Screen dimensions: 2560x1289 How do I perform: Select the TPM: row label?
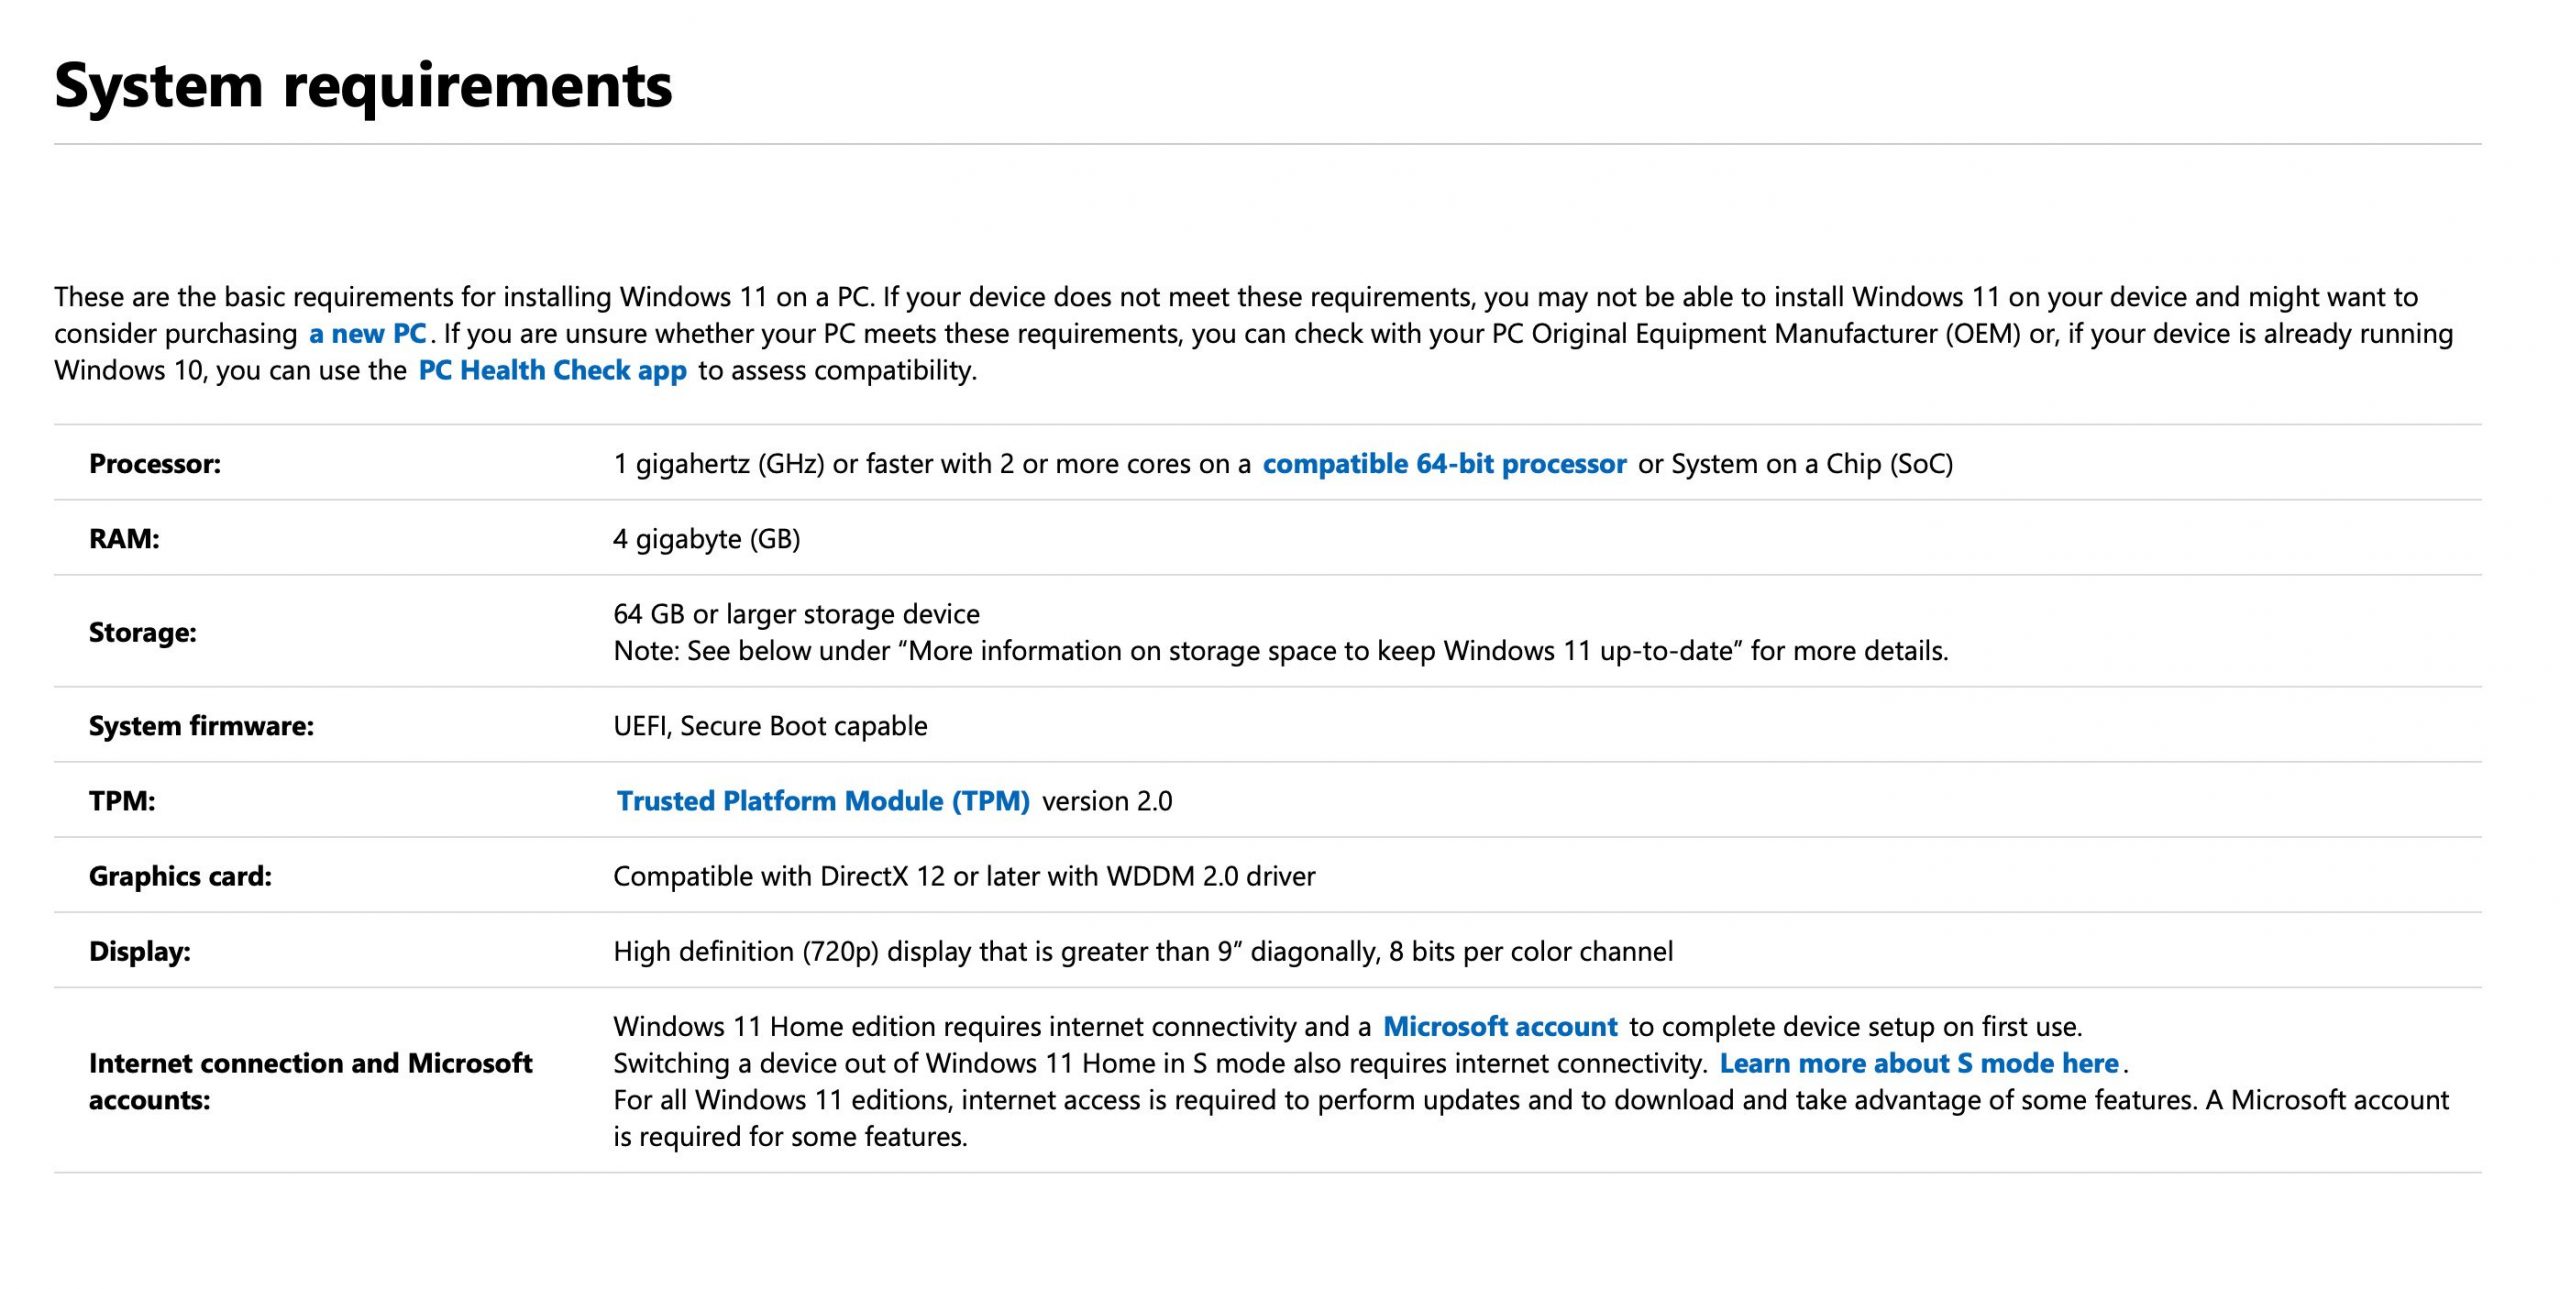[x=122, y=801]
